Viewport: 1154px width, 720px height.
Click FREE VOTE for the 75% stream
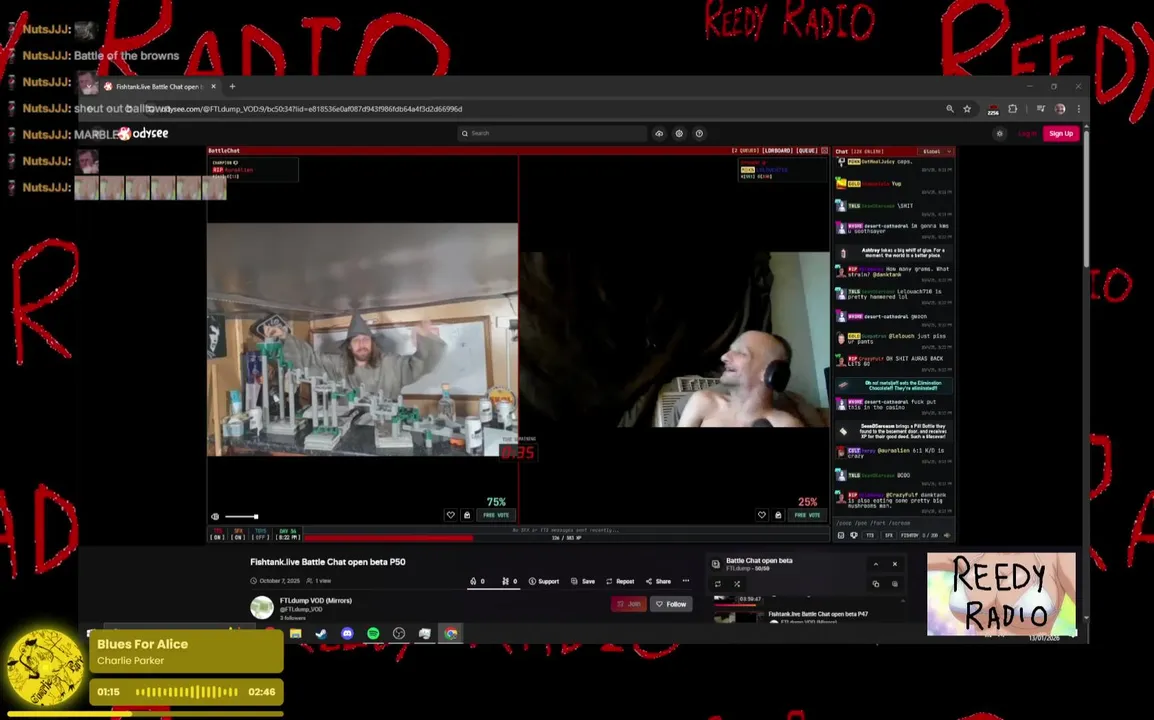tap(496, 515)
